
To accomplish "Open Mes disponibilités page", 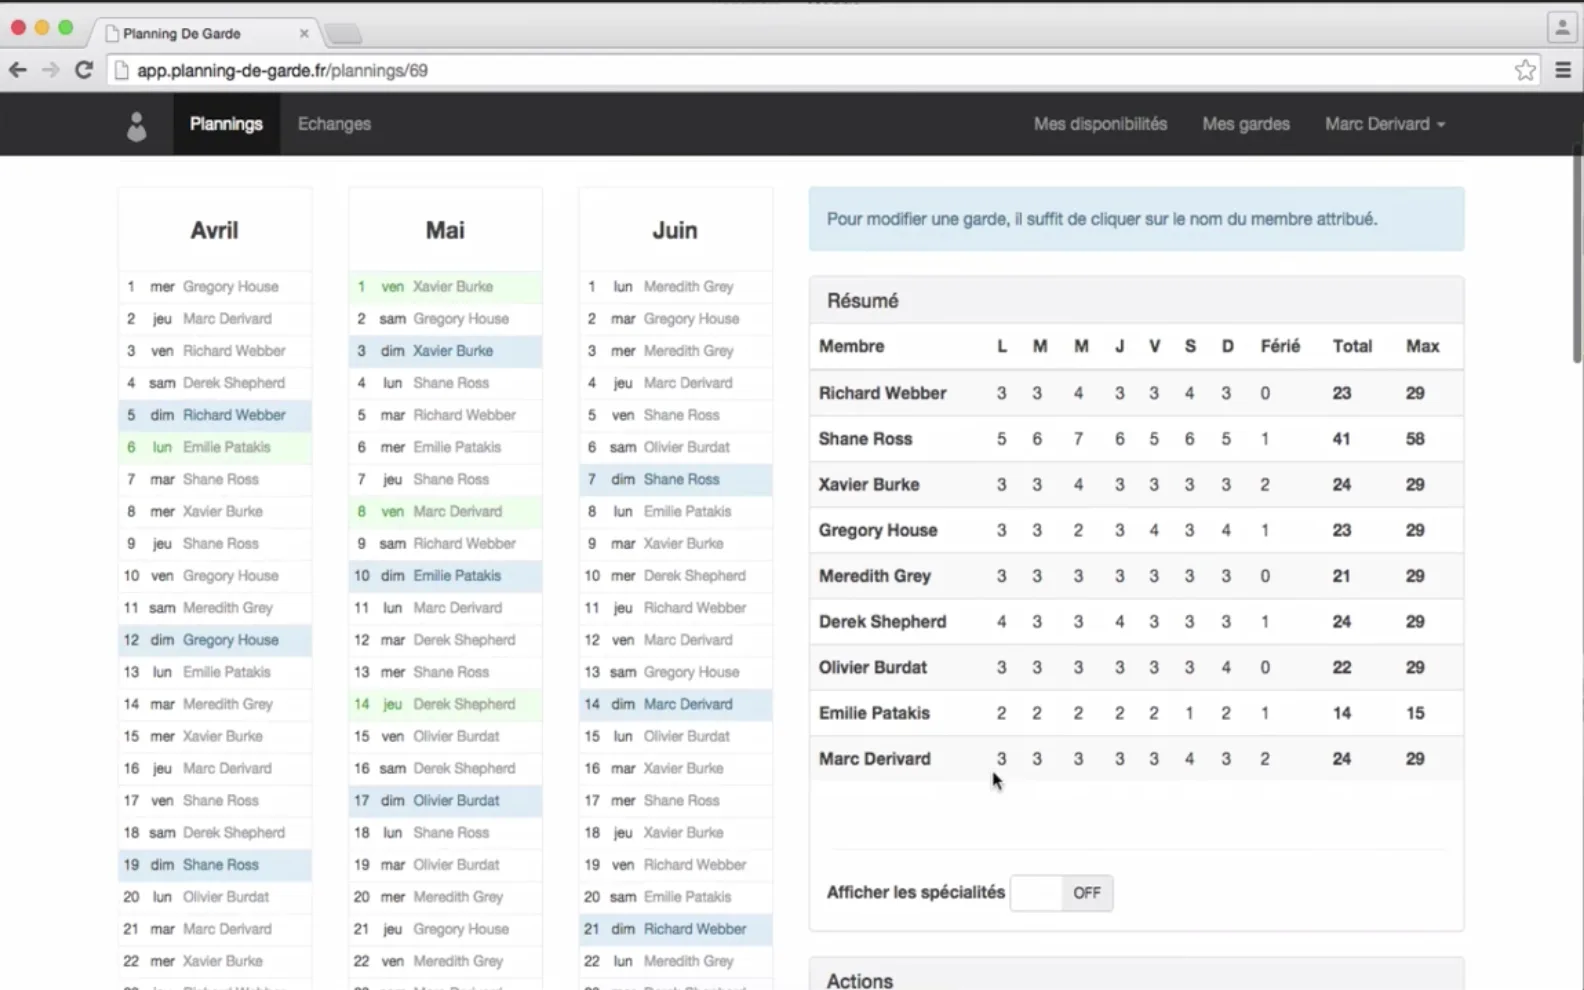I will 1100,124.
